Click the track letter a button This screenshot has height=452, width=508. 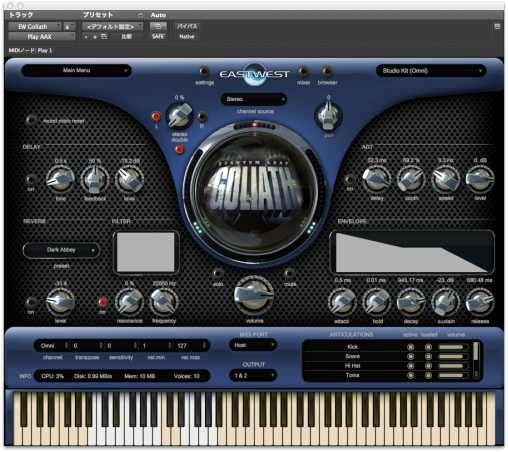click(69, 26)
